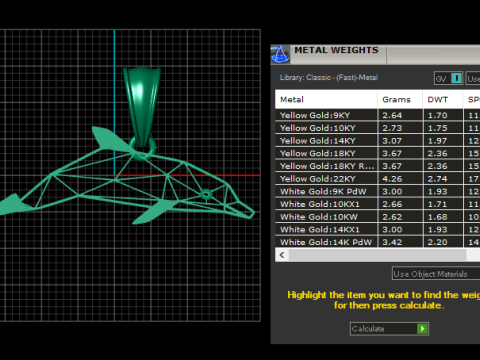
Task: Click the table's left scroll arrow
Action: 282,255
